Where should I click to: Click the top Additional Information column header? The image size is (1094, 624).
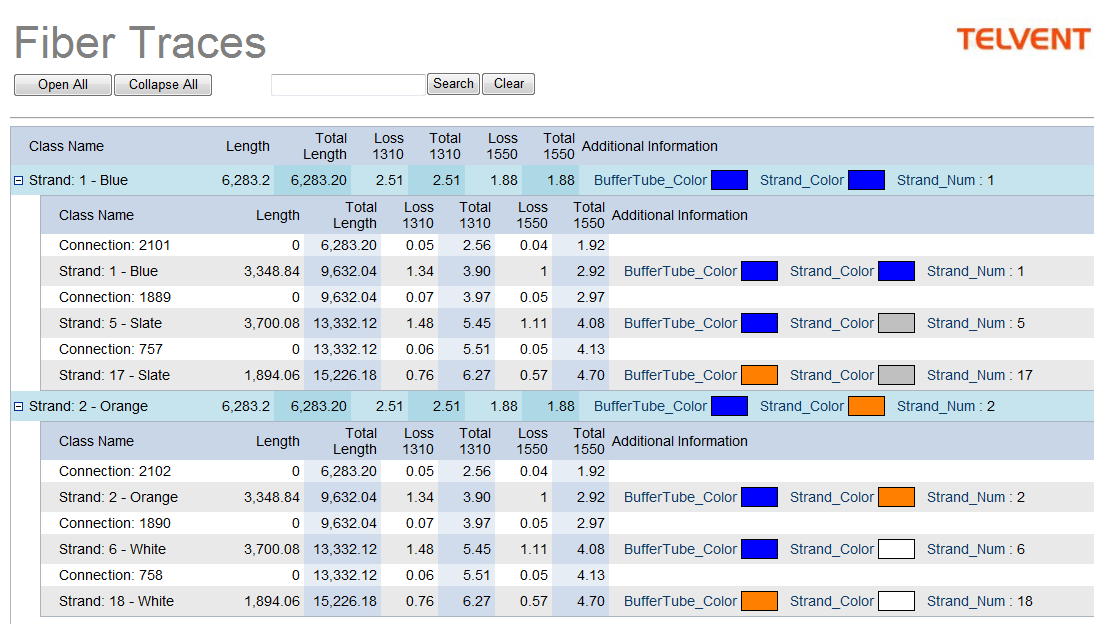pos(650,146)
